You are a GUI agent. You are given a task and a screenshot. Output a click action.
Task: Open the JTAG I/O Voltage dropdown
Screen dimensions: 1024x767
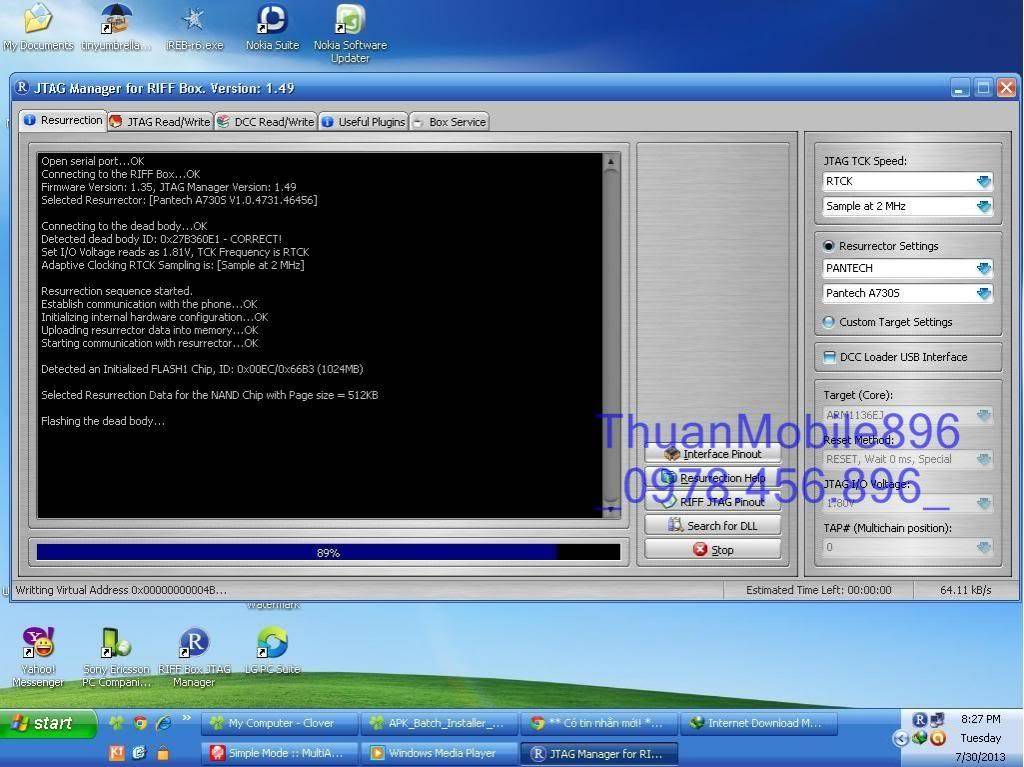pyautogui.click(x=984, y=503)
